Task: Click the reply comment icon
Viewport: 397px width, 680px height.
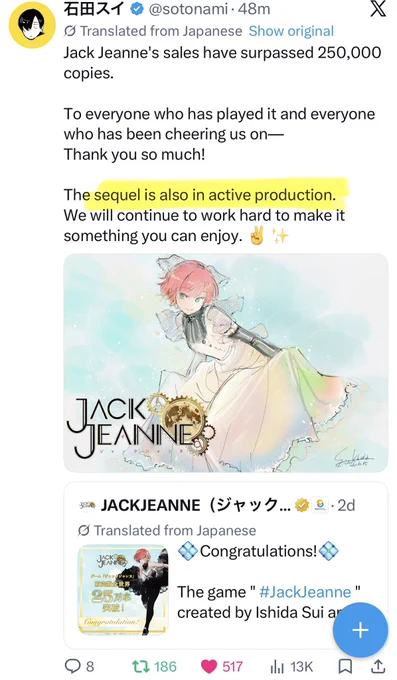Action: 72,666
